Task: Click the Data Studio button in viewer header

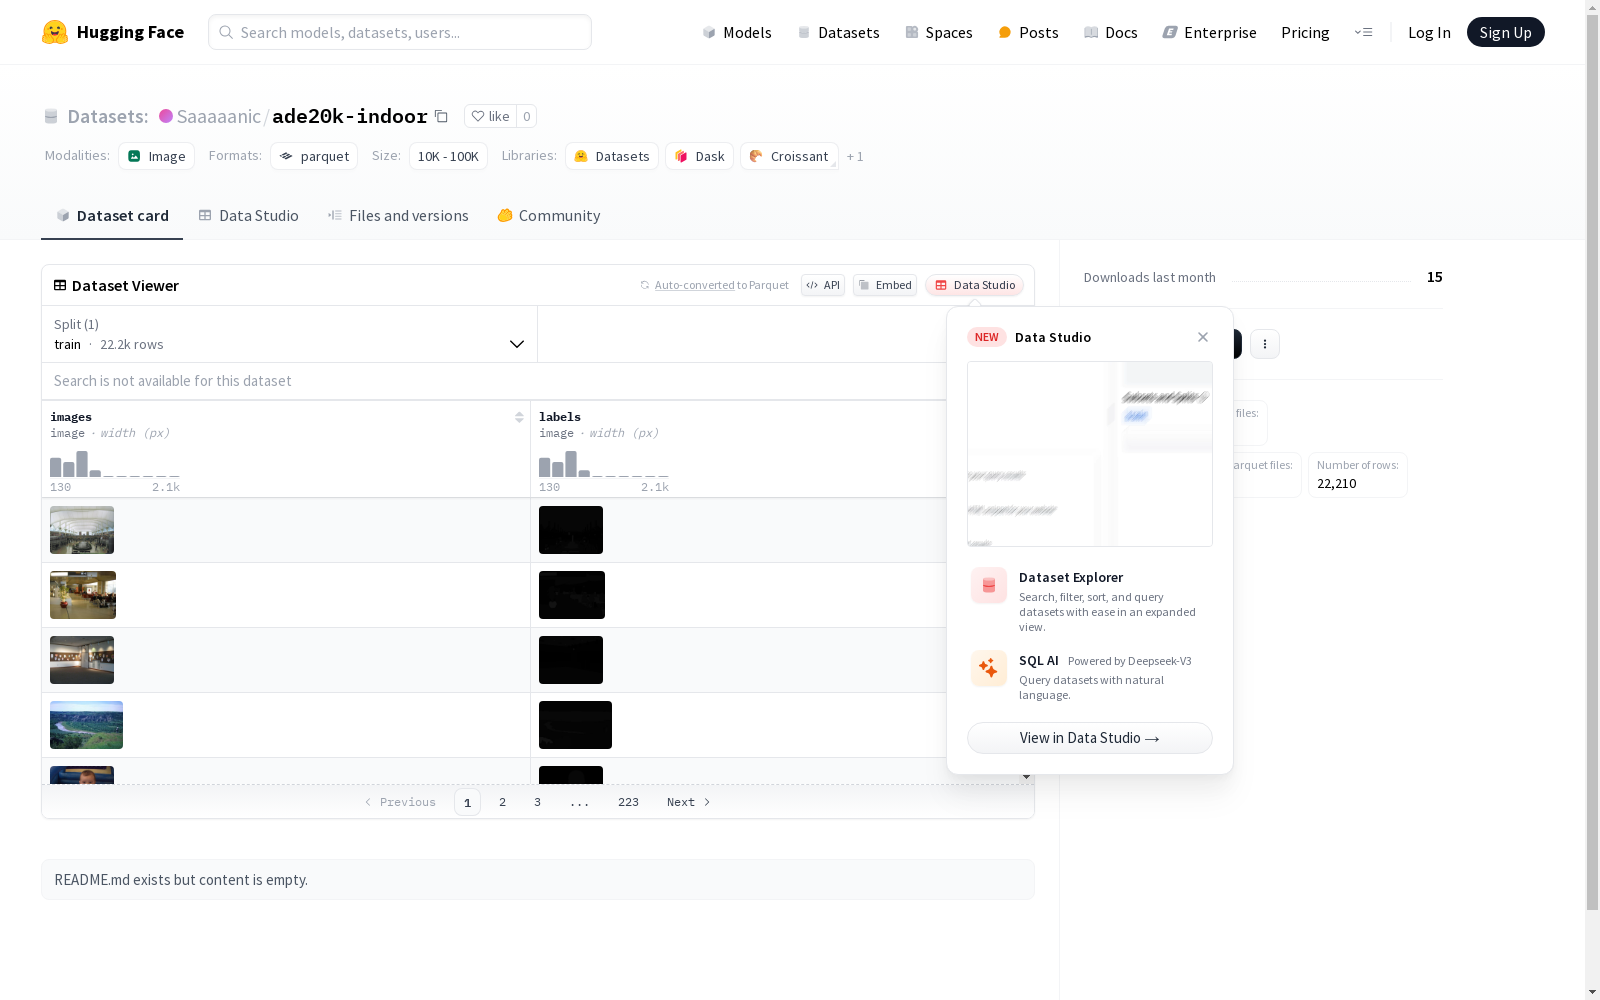Action: click(975, 285)
